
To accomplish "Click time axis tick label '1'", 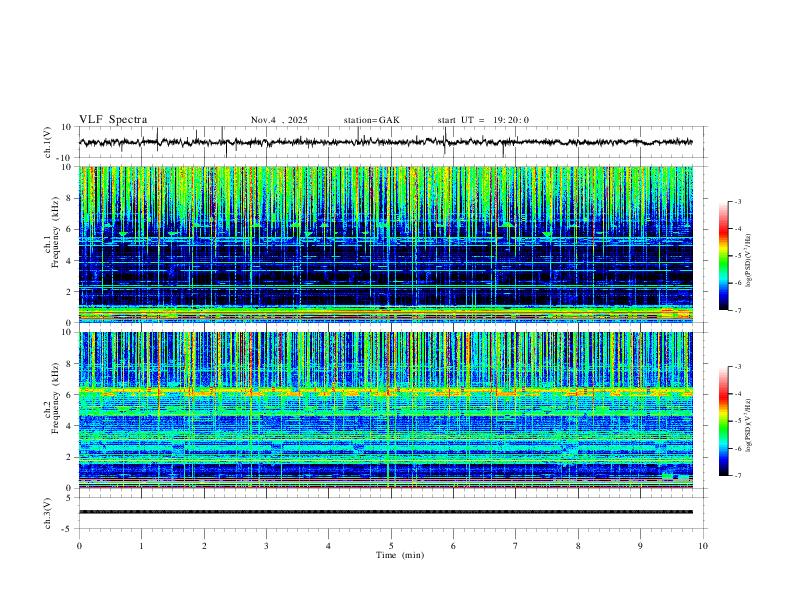I will (x=141, y=546).
